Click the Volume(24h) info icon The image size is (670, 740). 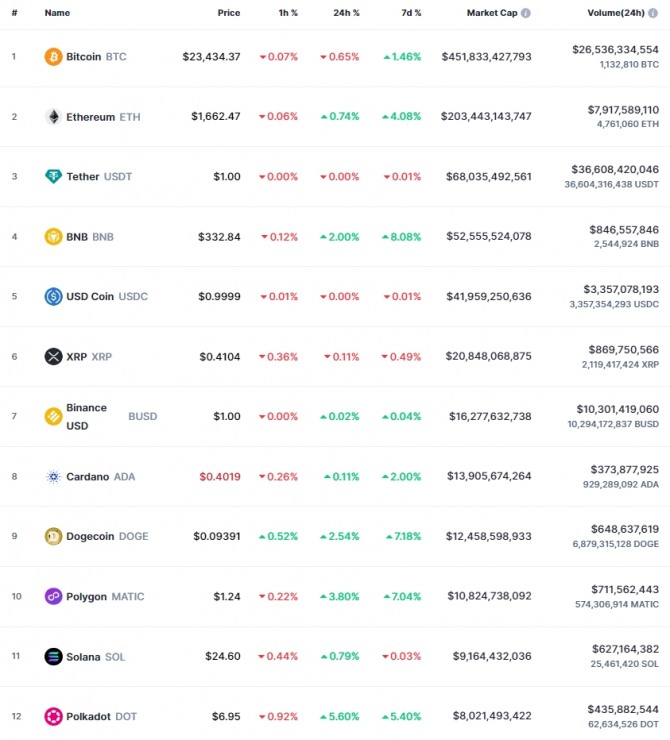(653, 13)
